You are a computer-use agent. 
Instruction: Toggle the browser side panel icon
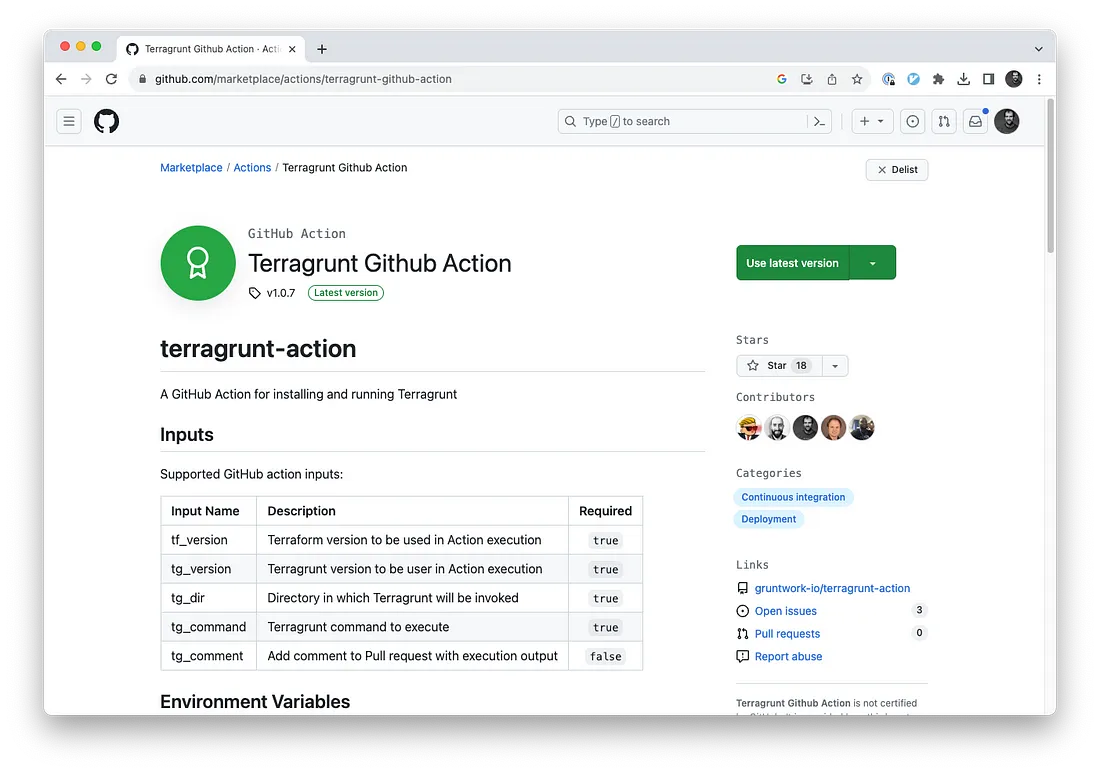coord(988,79)
